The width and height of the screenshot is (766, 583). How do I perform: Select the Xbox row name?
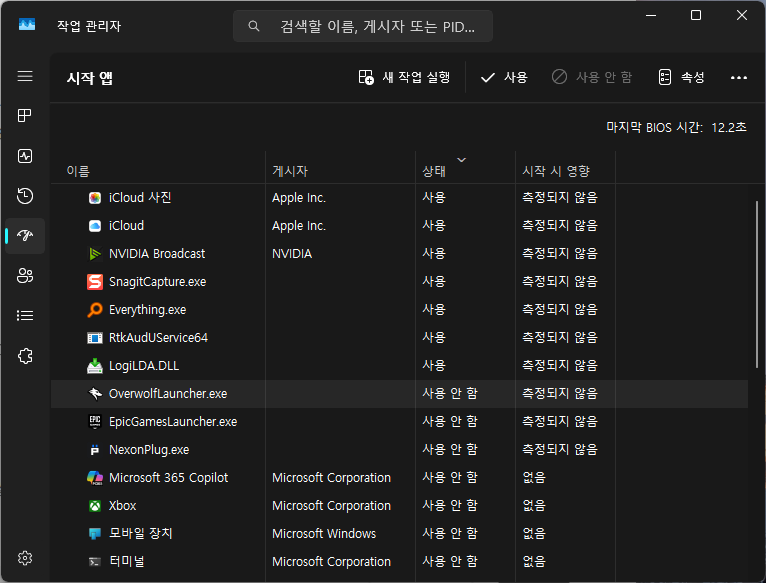click(x=123, y=506)
